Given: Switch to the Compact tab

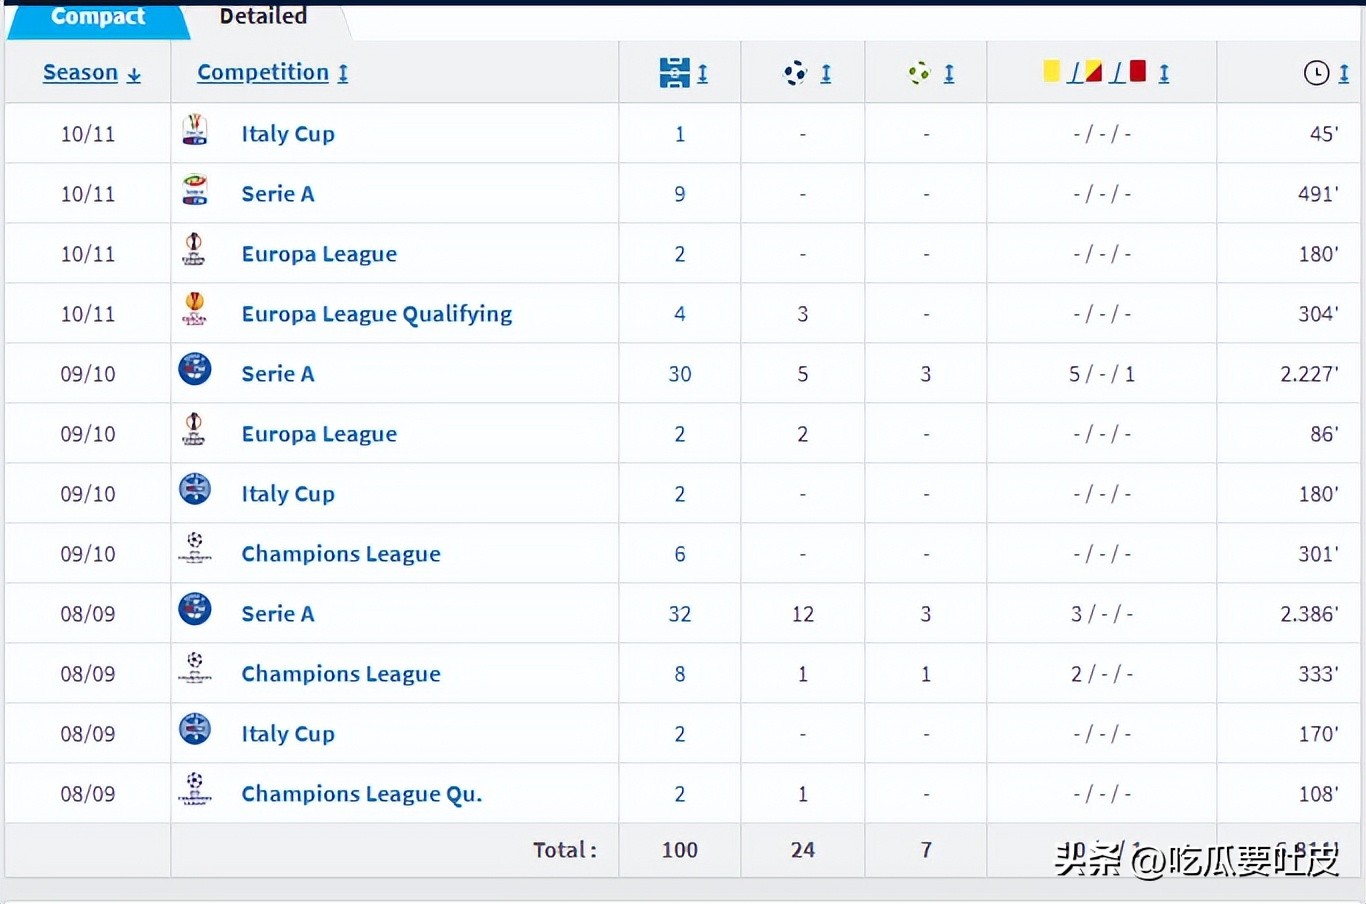Looking at the screenshot, I should 98,17.
